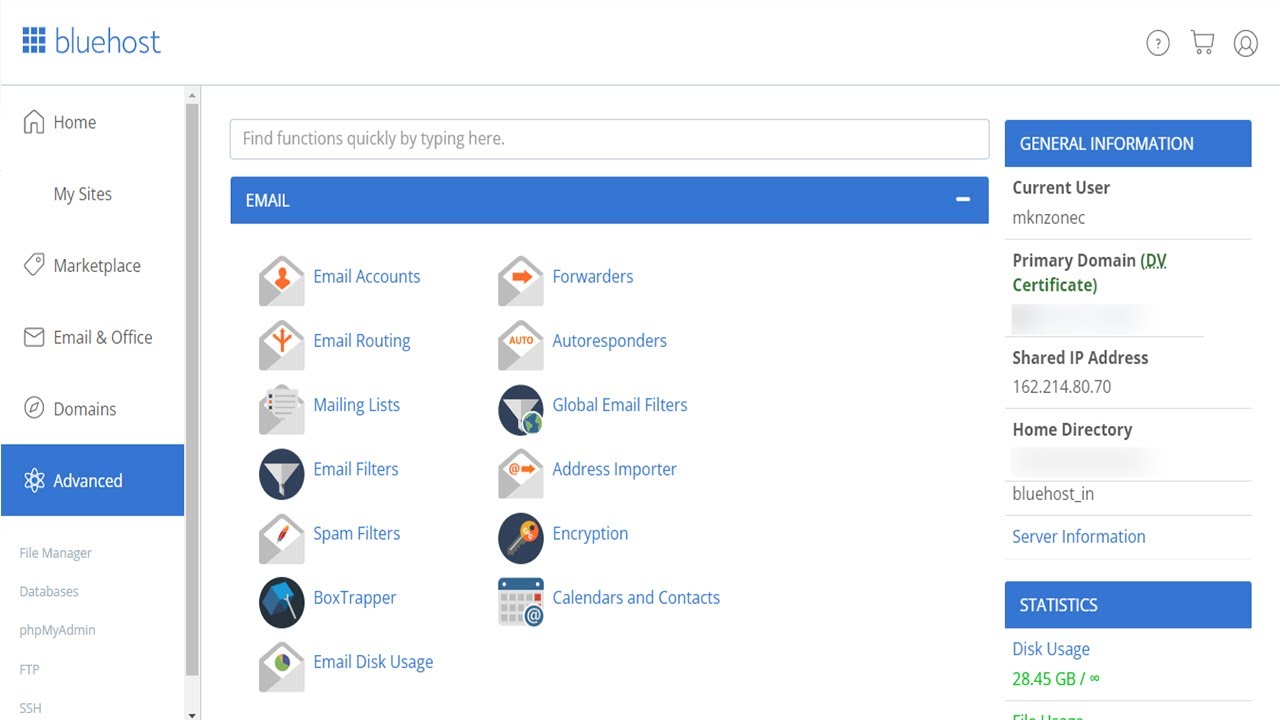The height and width of the screenshot is (720, 1280).
Task: Open the Spam Filters icon
Action: pos(282,538)
